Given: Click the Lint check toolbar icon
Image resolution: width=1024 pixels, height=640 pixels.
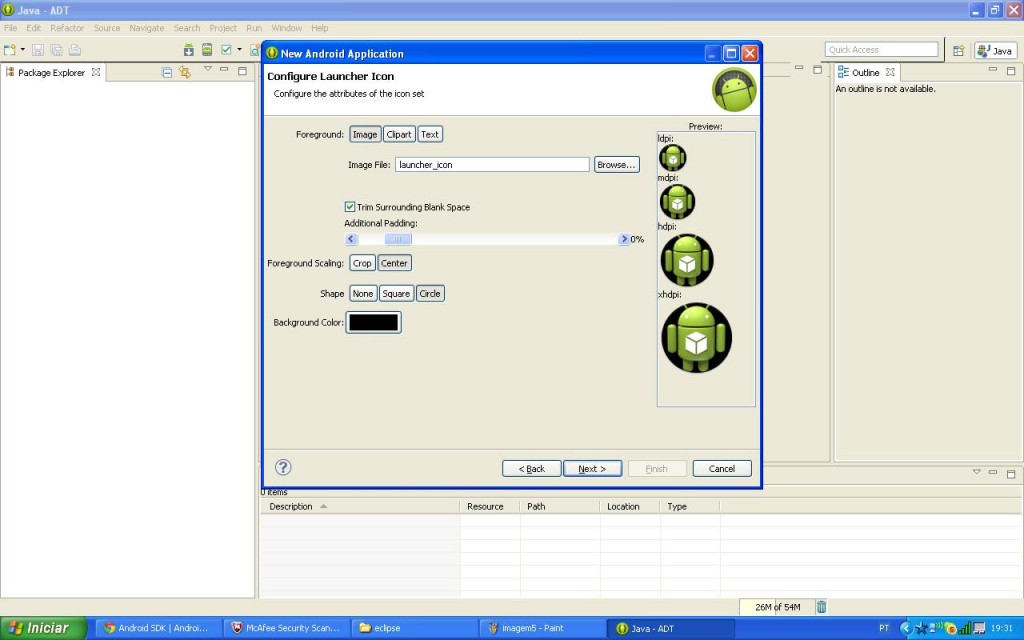Looking at the screenshot, I should tap(227, 50).
